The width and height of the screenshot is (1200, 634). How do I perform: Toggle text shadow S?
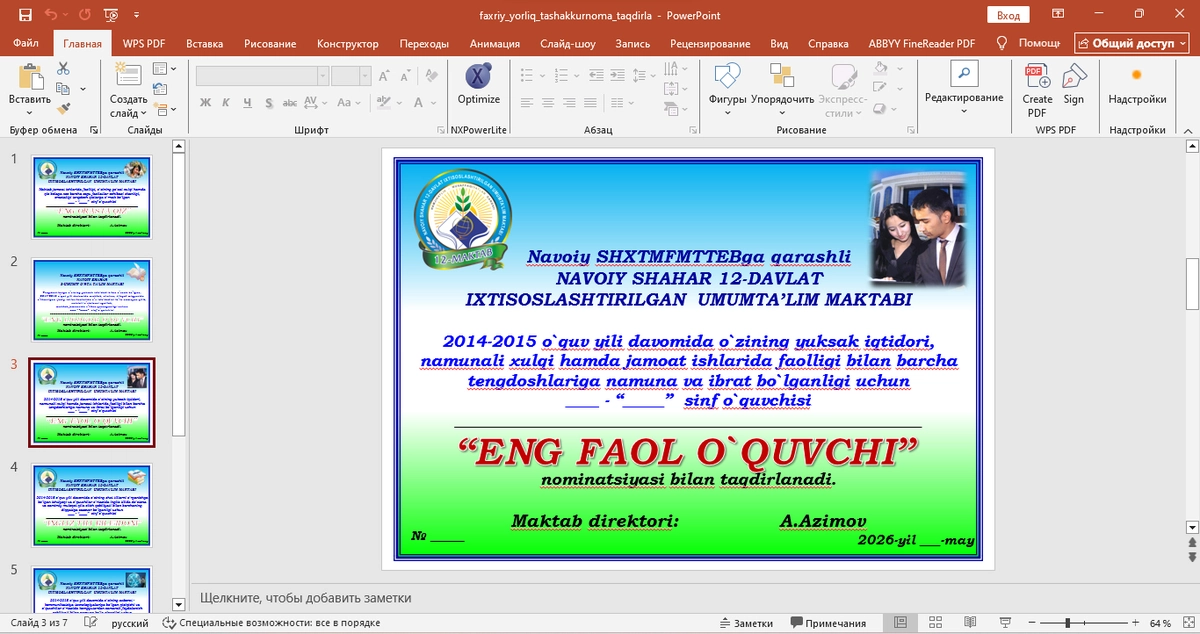click(269, 102)
